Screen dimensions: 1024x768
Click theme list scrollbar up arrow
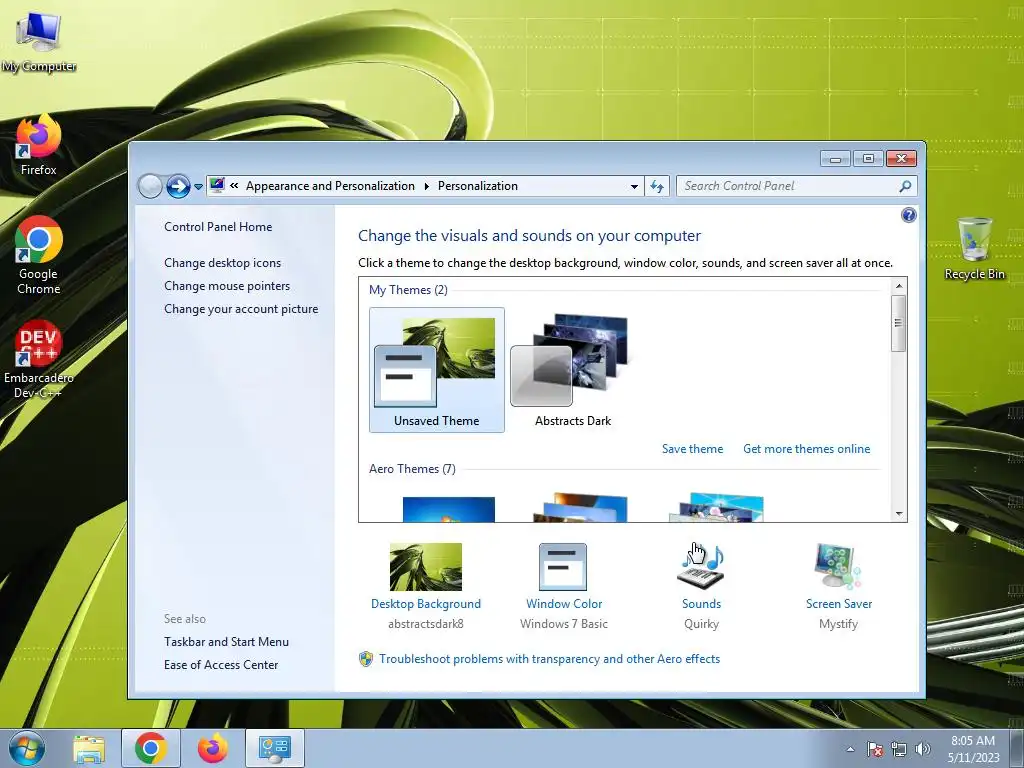(x=899, y=286)
